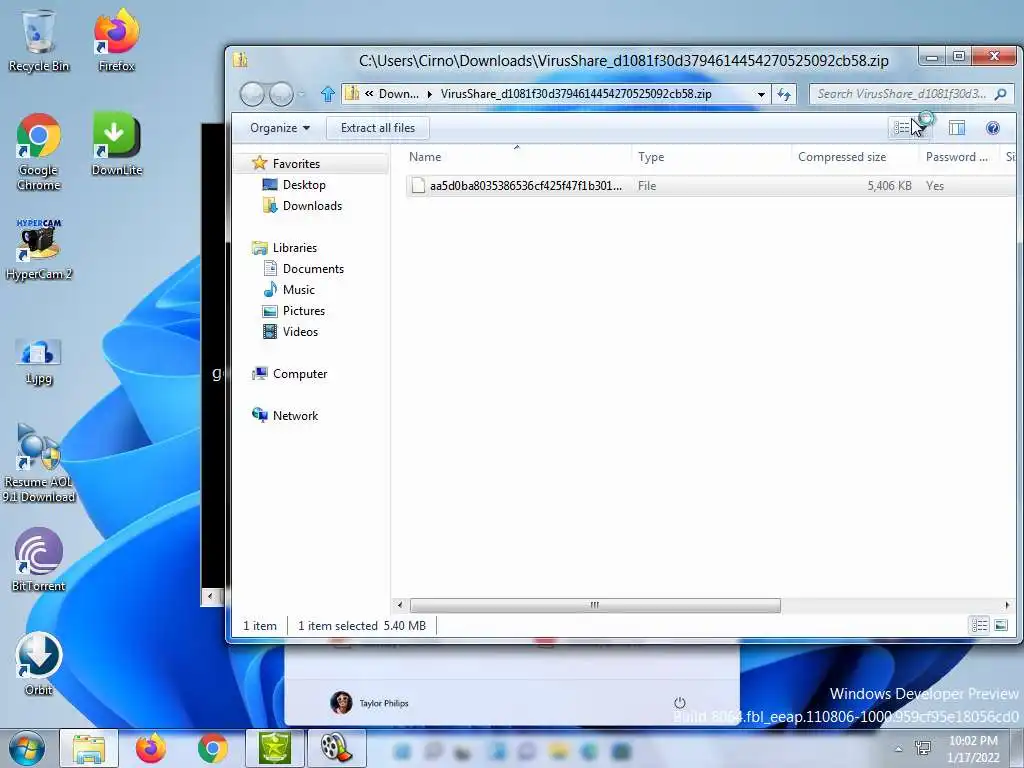Click Extract all files
The width and height of the screenshot is (1024, 768).
pos(377,128)
